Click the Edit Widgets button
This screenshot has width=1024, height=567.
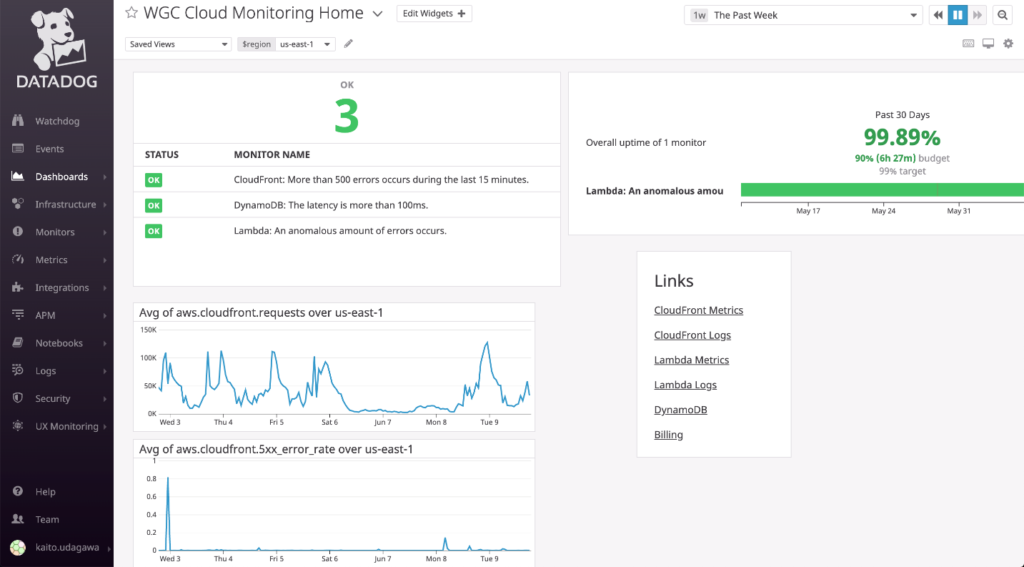(434, 14)
